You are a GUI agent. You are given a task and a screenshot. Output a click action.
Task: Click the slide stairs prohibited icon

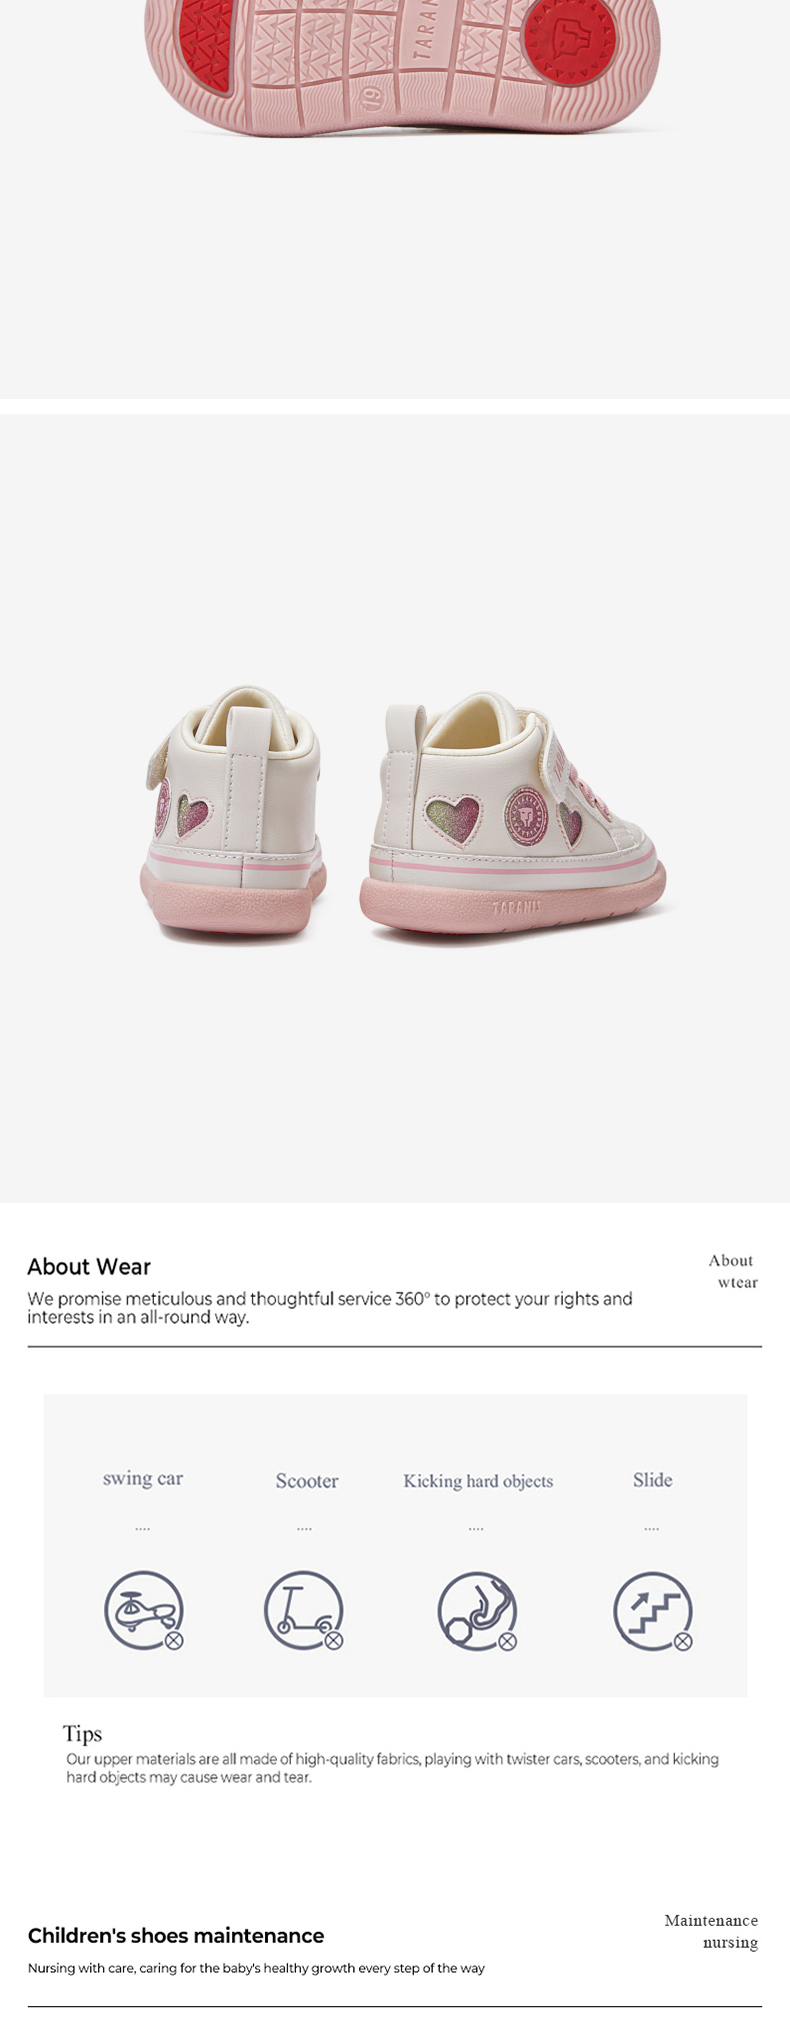653,1610
